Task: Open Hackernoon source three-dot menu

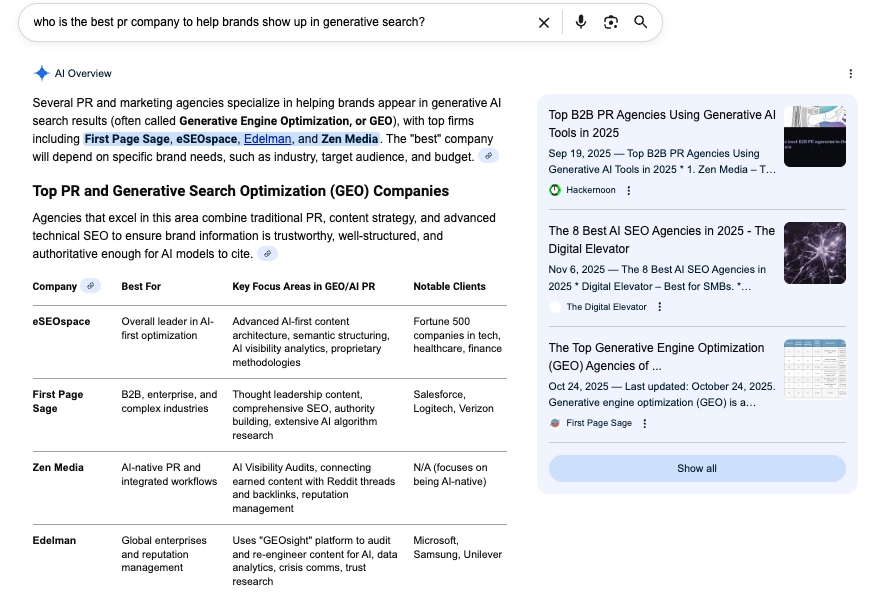Action: click(x=628, y=190)
